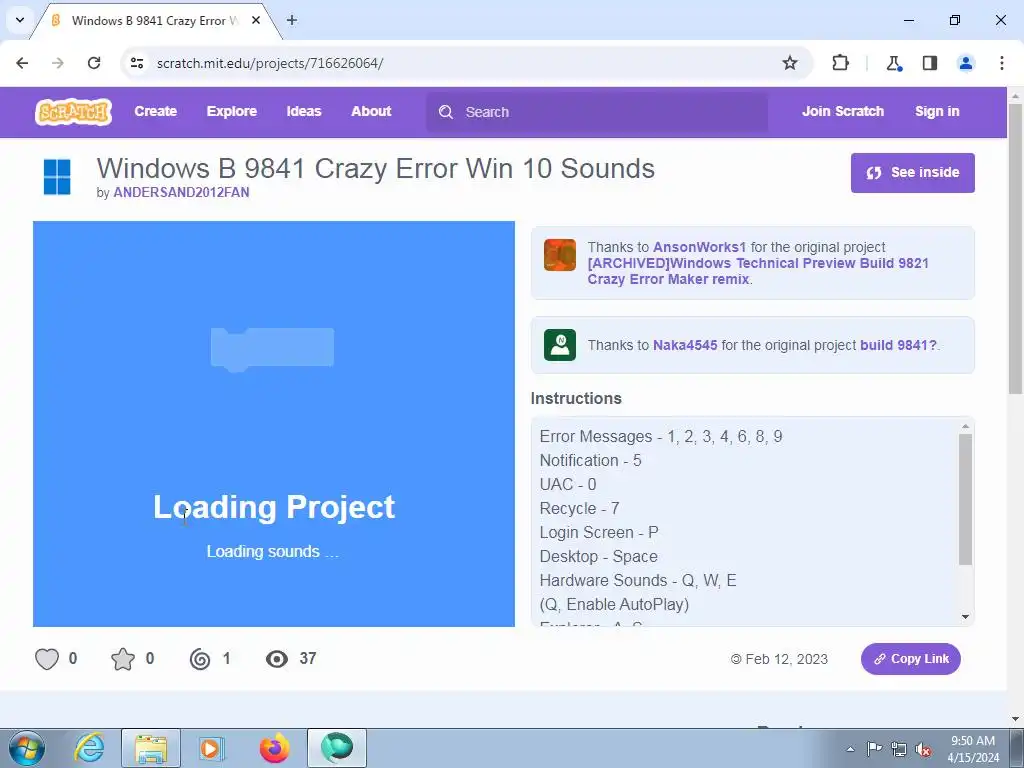This screenshot has width=1024, height=768.
Task: Click instructions scrollbar up arrow
Action: tap(965, 426)
